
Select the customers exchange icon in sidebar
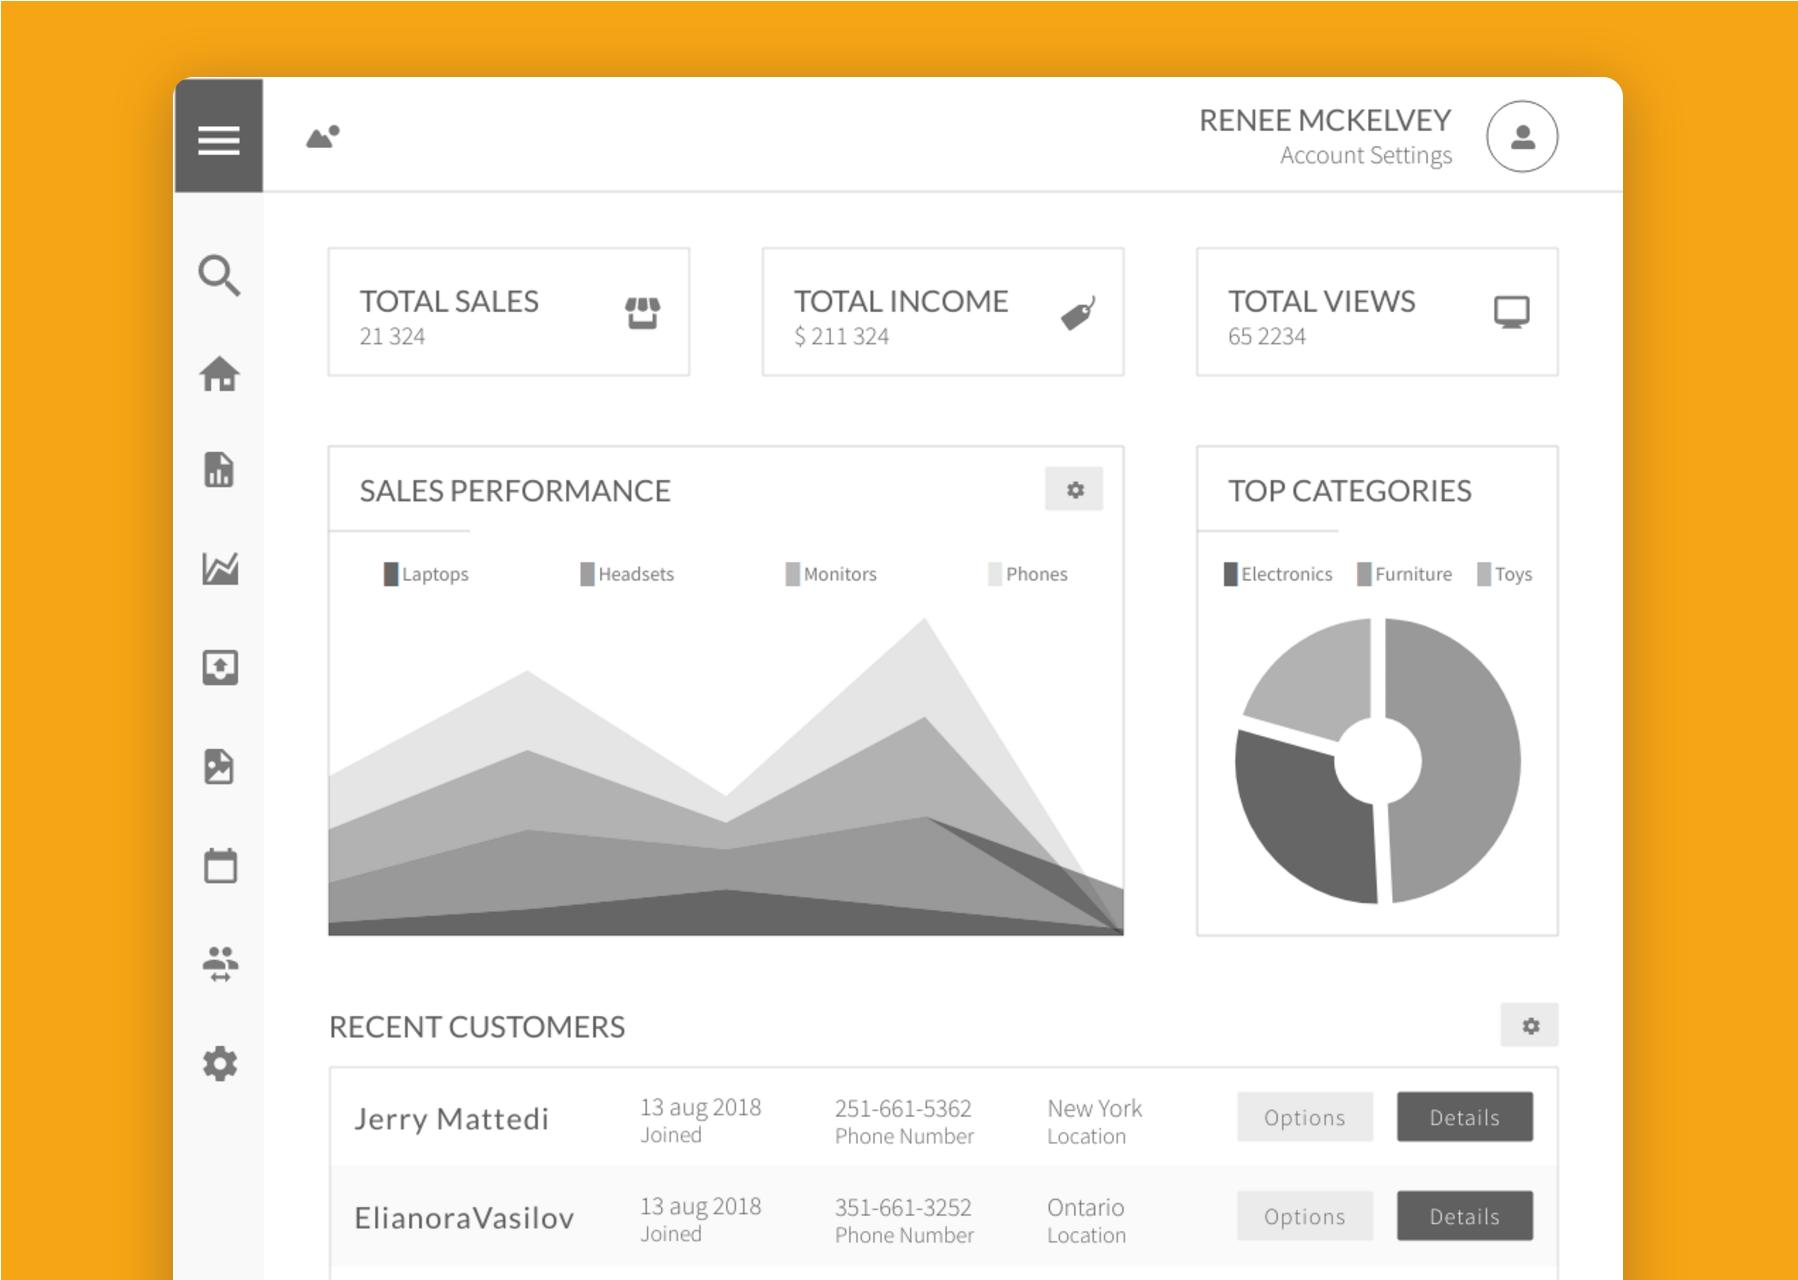219,963
